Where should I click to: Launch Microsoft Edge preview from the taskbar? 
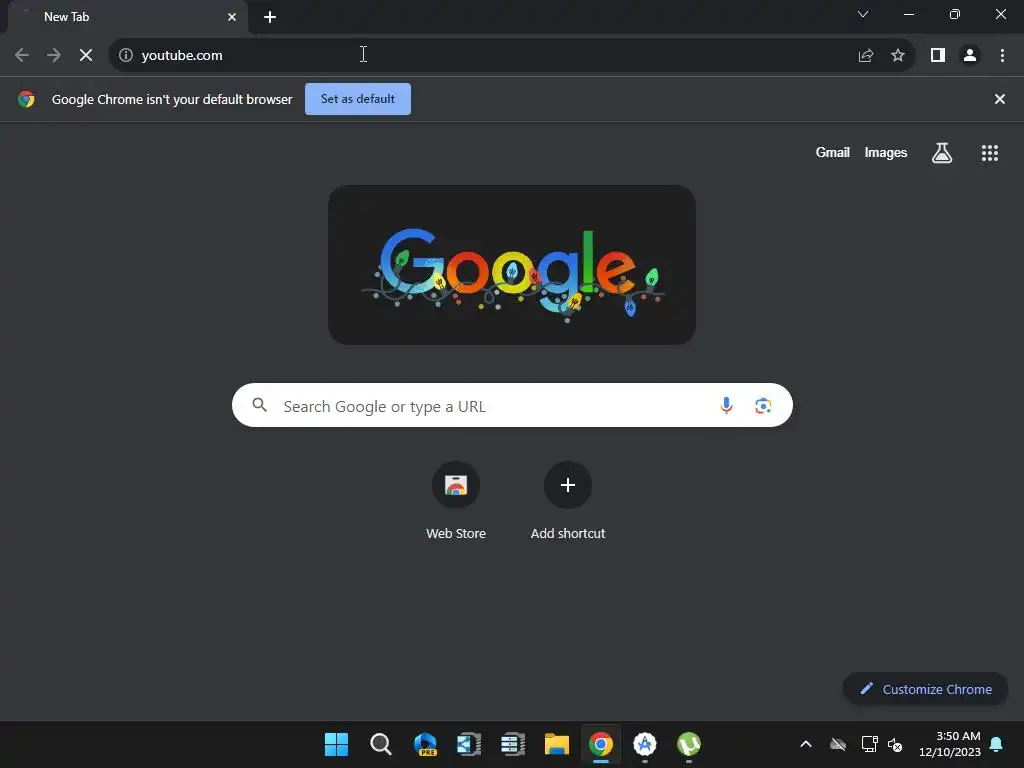(425, 744)
